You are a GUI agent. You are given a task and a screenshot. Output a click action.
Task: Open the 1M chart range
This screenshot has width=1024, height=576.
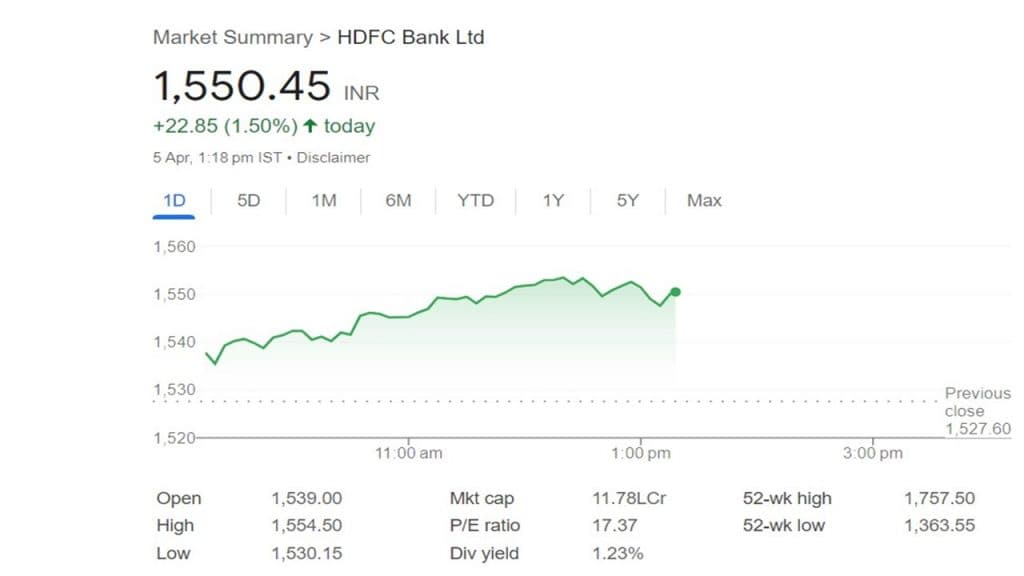[323, 200]
